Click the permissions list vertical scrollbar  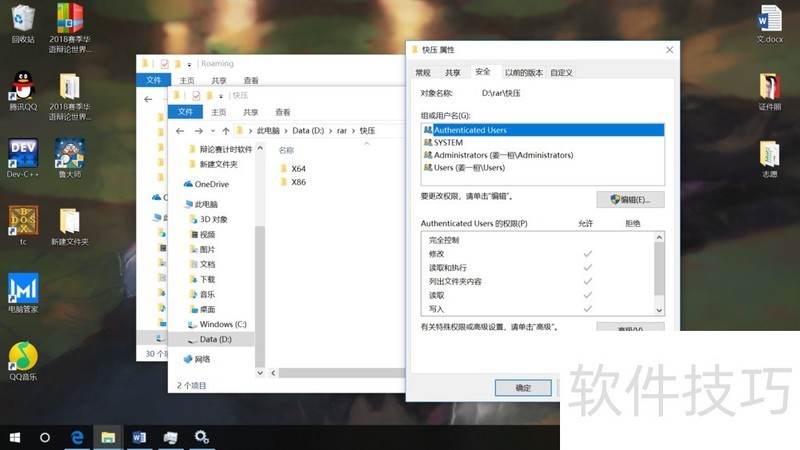[658, 263]
